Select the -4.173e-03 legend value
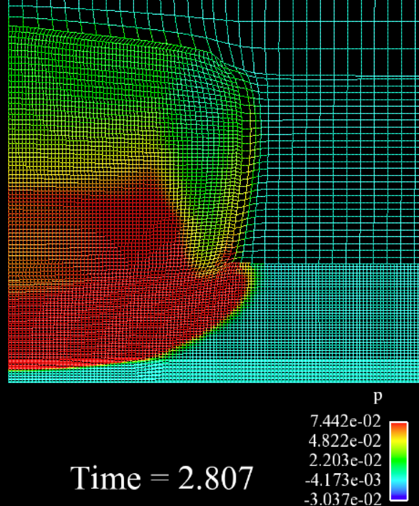This screenshot has width=419, height=506. [x=343, y=480]
